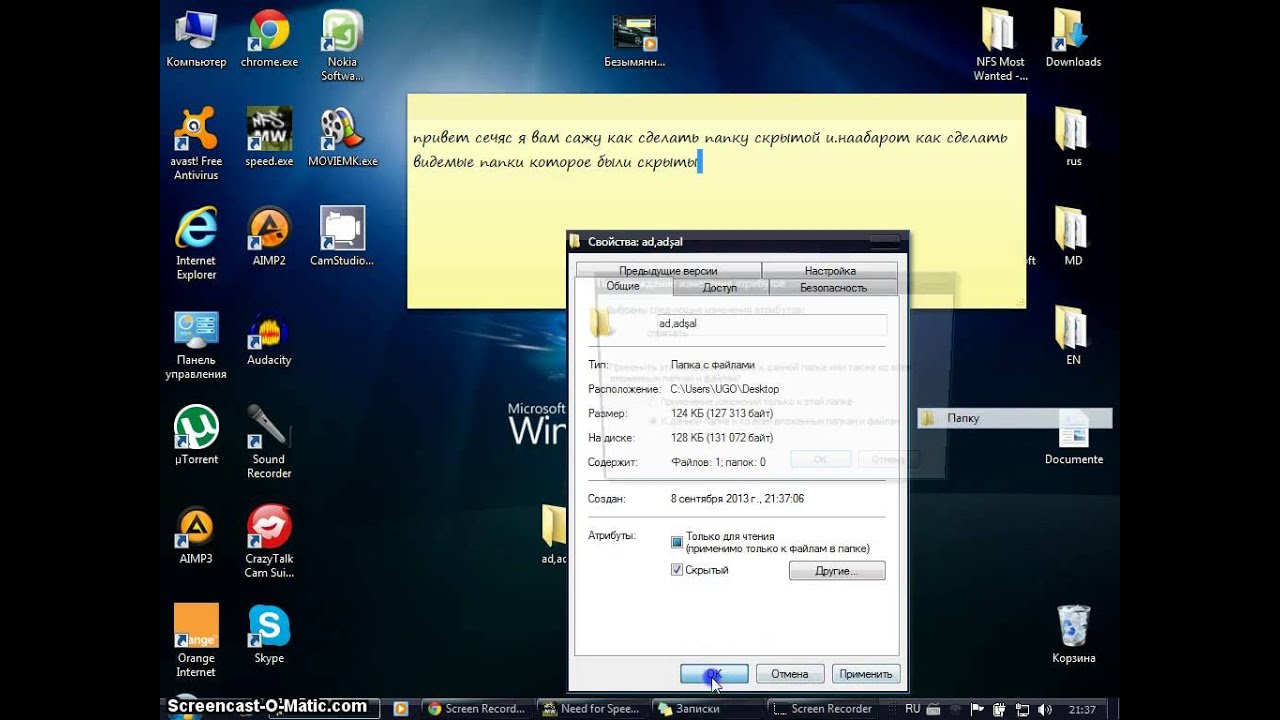This screenshot has width=1280, height=720.
Task: Open the network connection tray icon
Action: coord(1022,709)
